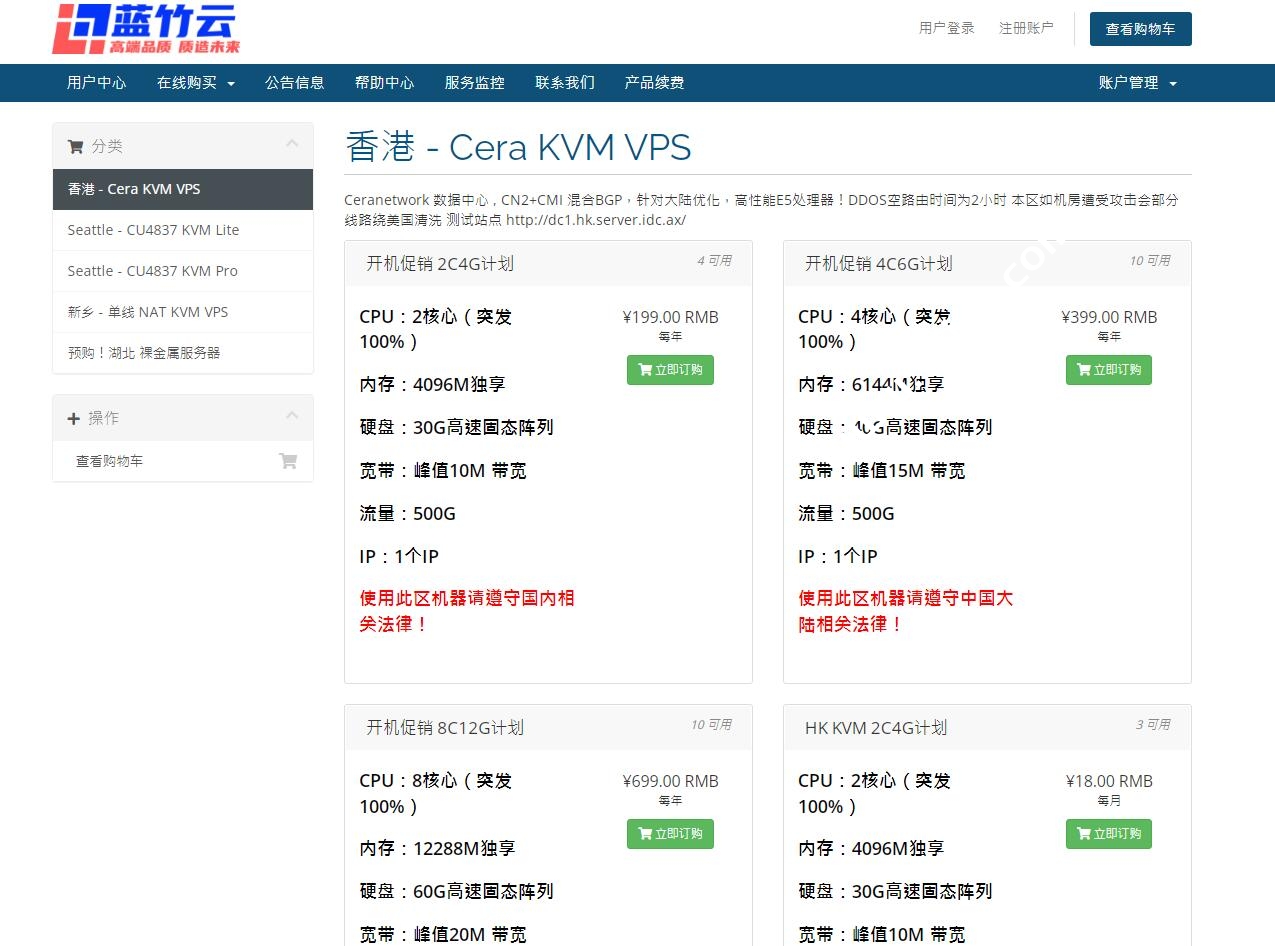This screenshot has width=1275, height=946.
Task: Select 新乡 - 单线 NAT KVM VPS category
Action: (x=147, y=312)
